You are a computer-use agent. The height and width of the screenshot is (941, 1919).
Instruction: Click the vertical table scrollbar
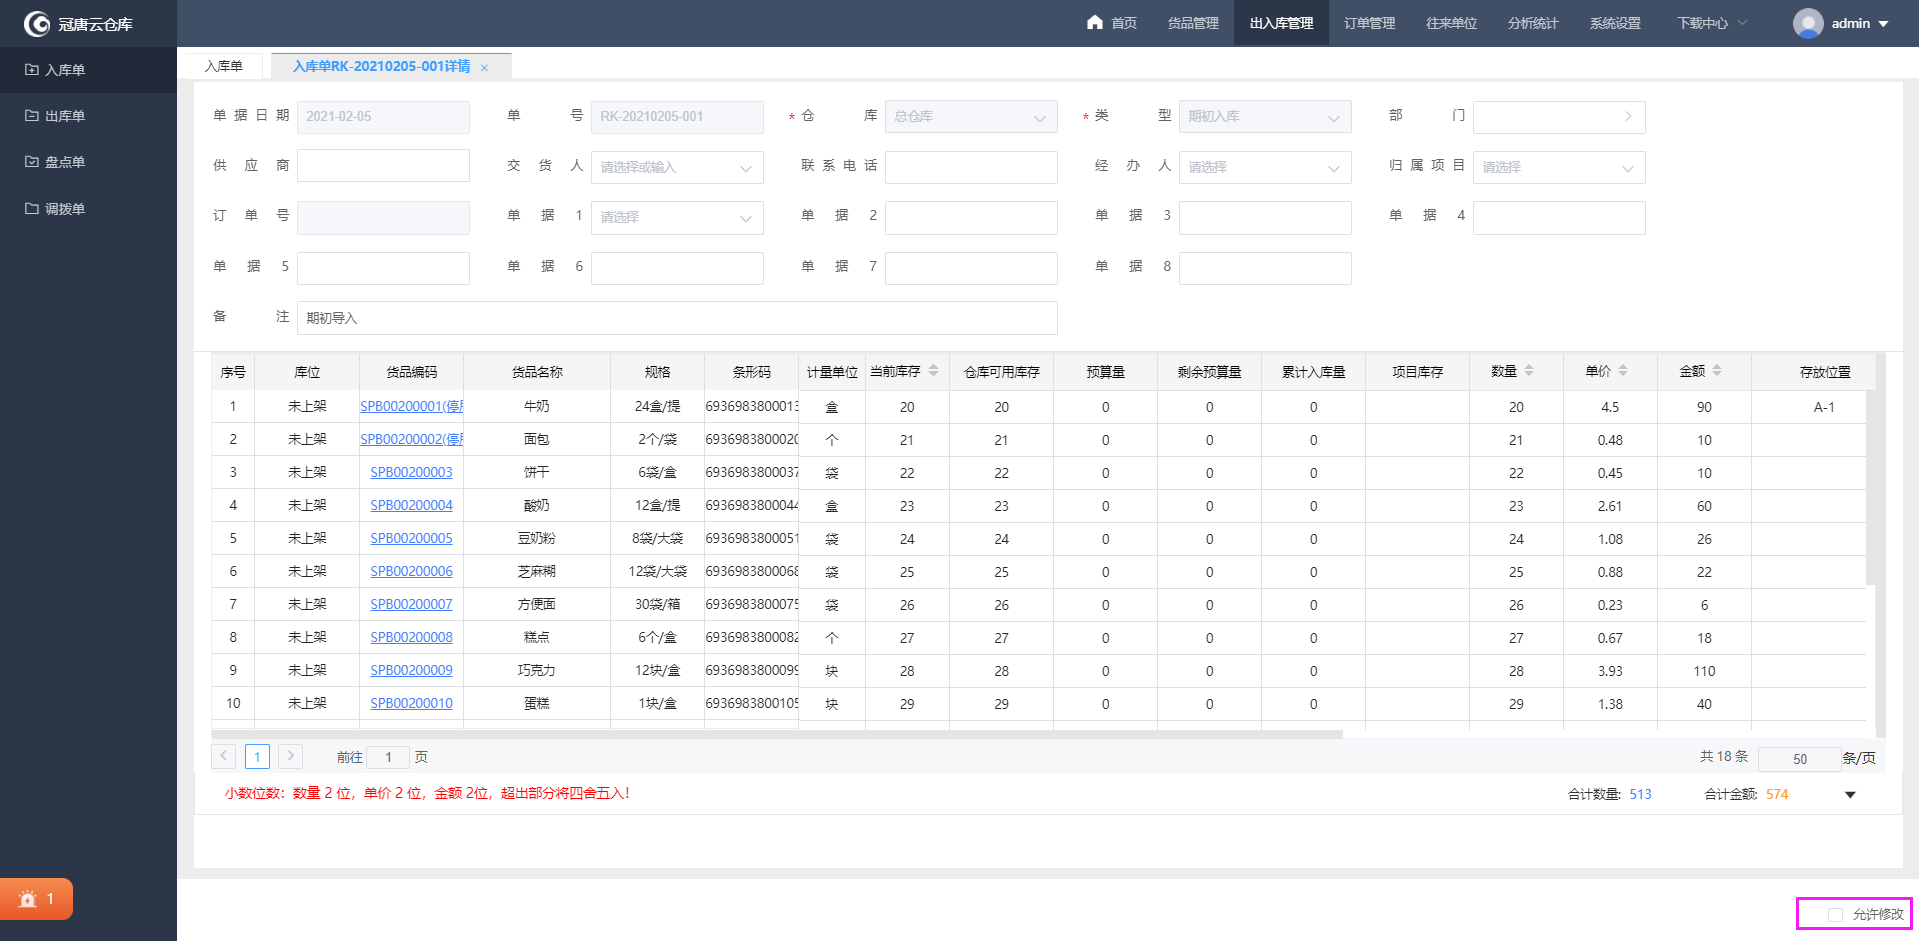pyautogui.click(x=1870, y=487)
